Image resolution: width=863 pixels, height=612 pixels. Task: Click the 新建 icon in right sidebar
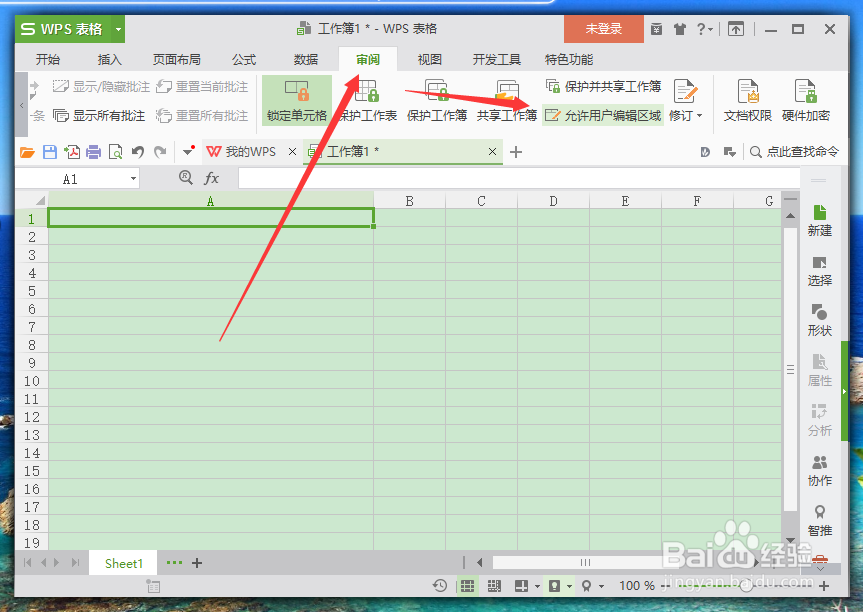pos(819,220)
